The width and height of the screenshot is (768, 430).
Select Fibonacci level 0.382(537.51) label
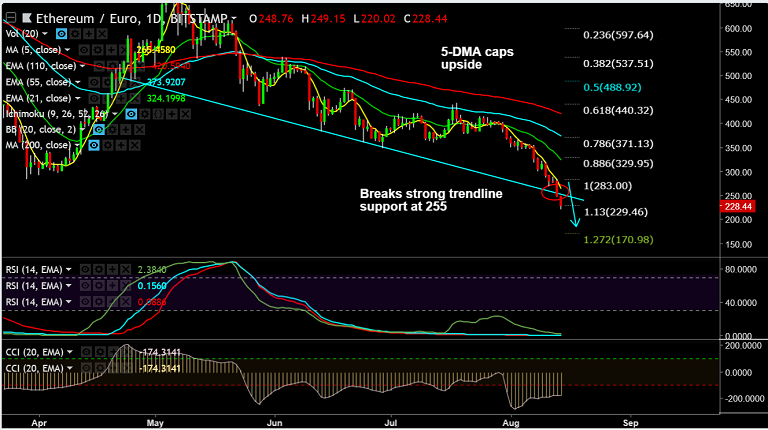click(618, 64)
